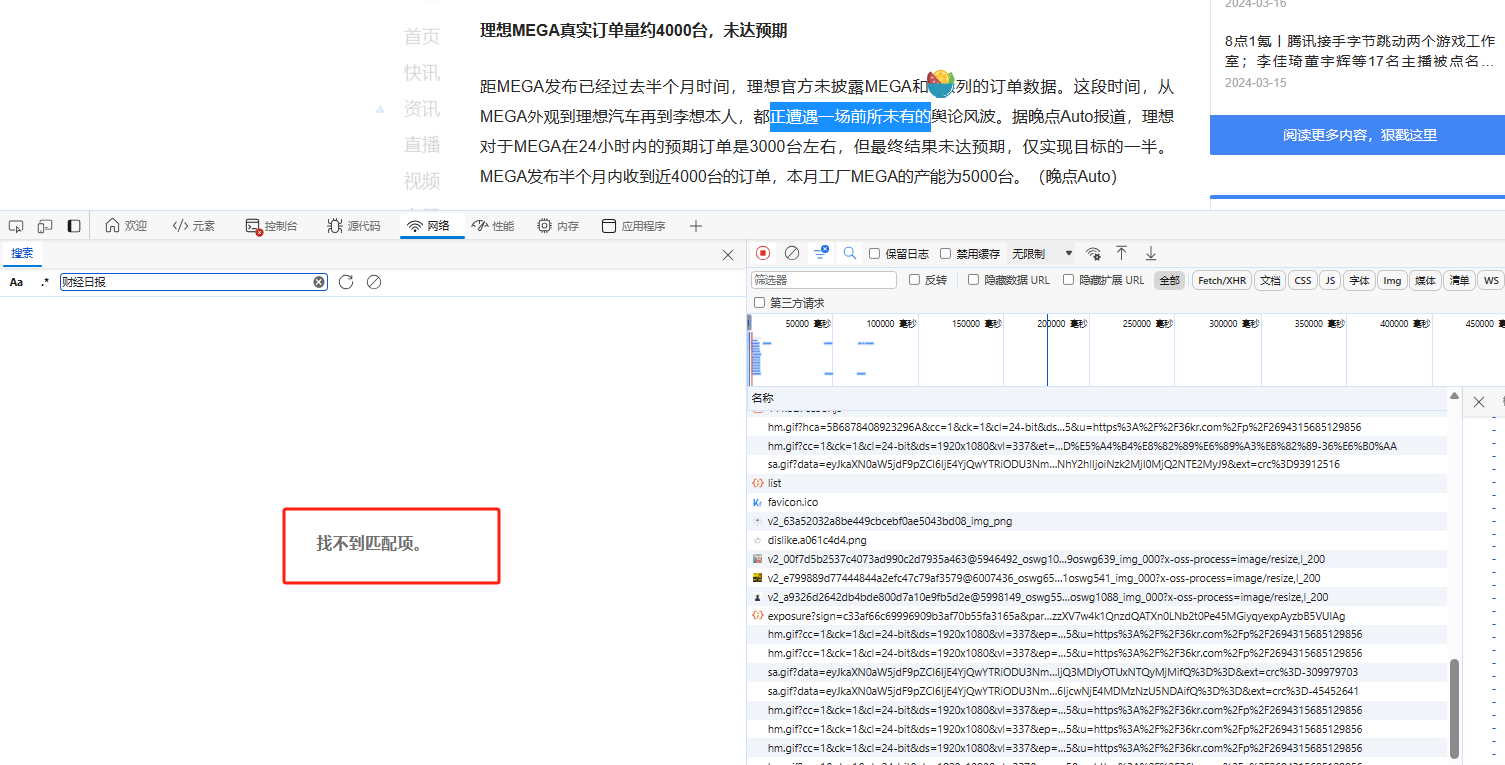
Task: Export HAR file with down arrow icon
Action: tap(1151, 254)
